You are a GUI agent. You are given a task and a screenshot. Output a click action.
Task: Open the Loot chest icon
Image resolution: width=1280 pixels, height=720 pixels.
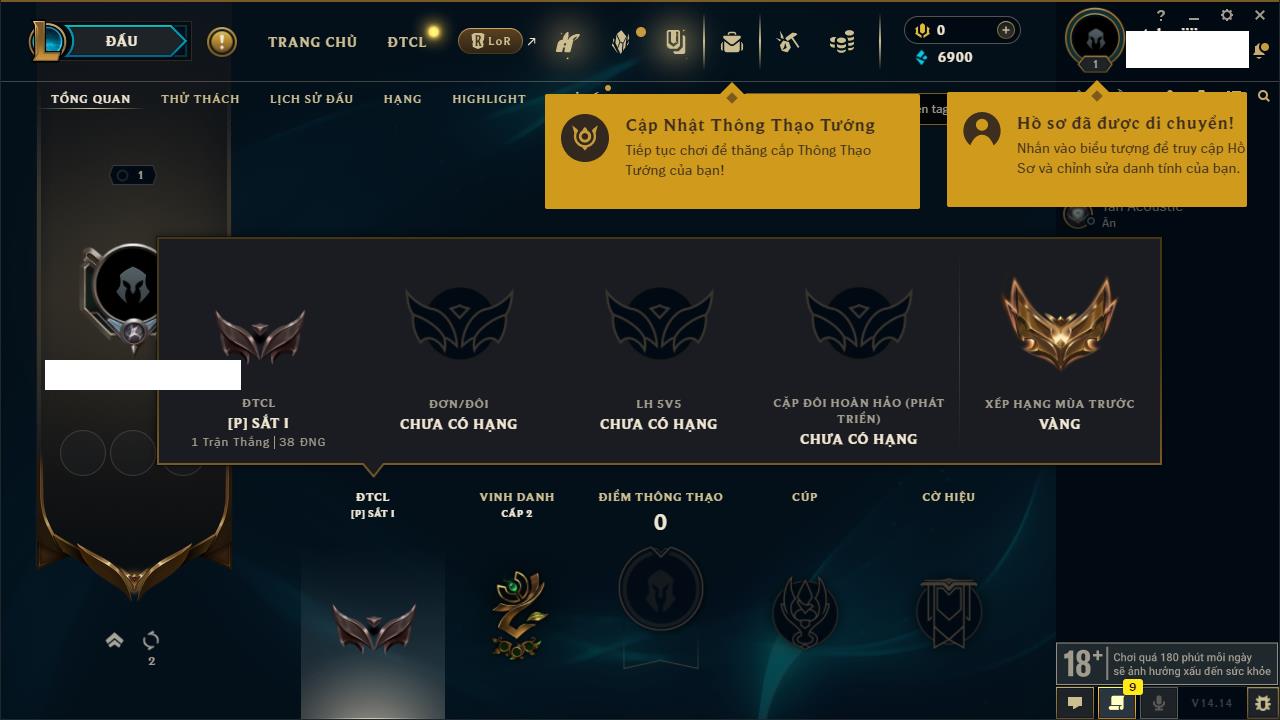pos(788,42)
